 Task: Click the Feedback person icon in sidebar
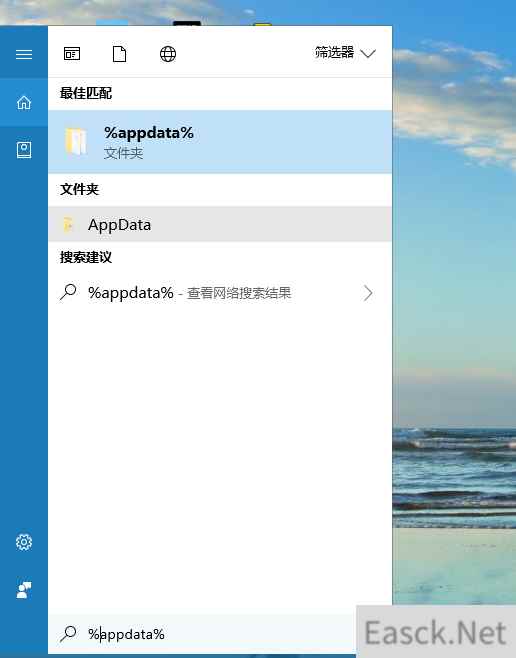[24, 590]
